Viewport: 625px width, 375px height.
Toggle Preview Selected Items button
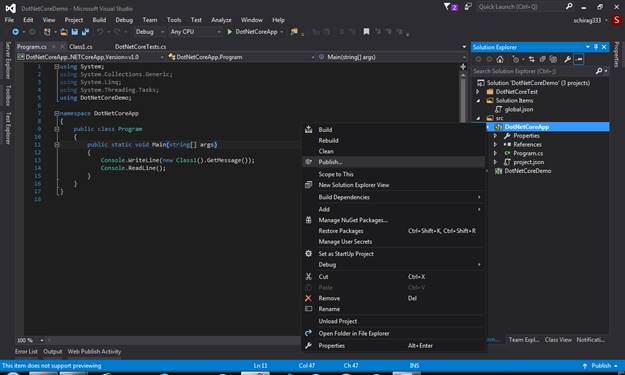coord(579,59)
